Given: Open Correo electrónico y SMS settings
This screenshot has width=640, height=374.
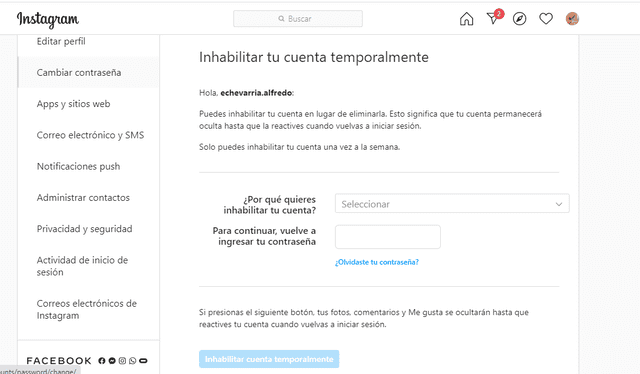Looking at the screenshot, I should tap(90, 135).
